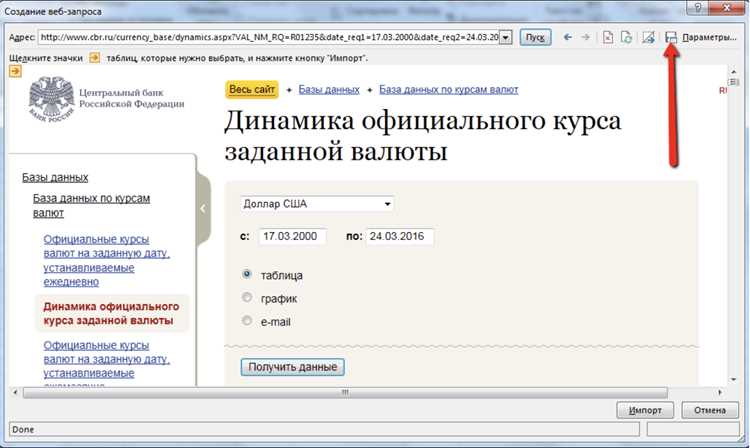Viewport: 750px width, 448px height.
Task: Select the e-mail radio option
Action: (247, 320)
